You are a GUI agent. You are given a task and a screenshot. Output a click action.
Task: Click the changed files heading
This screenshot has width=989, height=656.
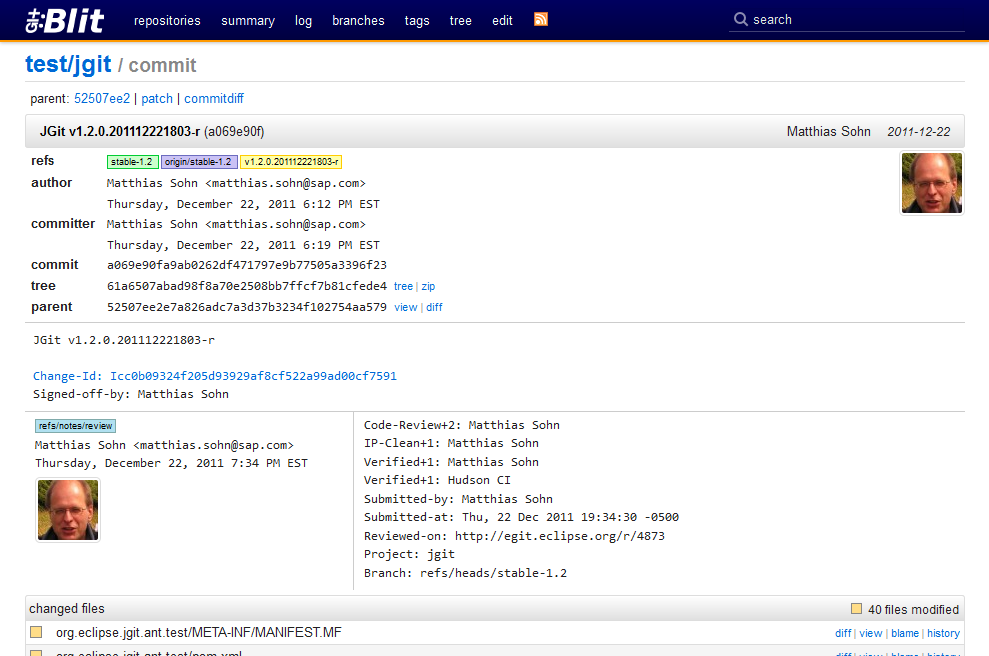(x=67, y=609)
